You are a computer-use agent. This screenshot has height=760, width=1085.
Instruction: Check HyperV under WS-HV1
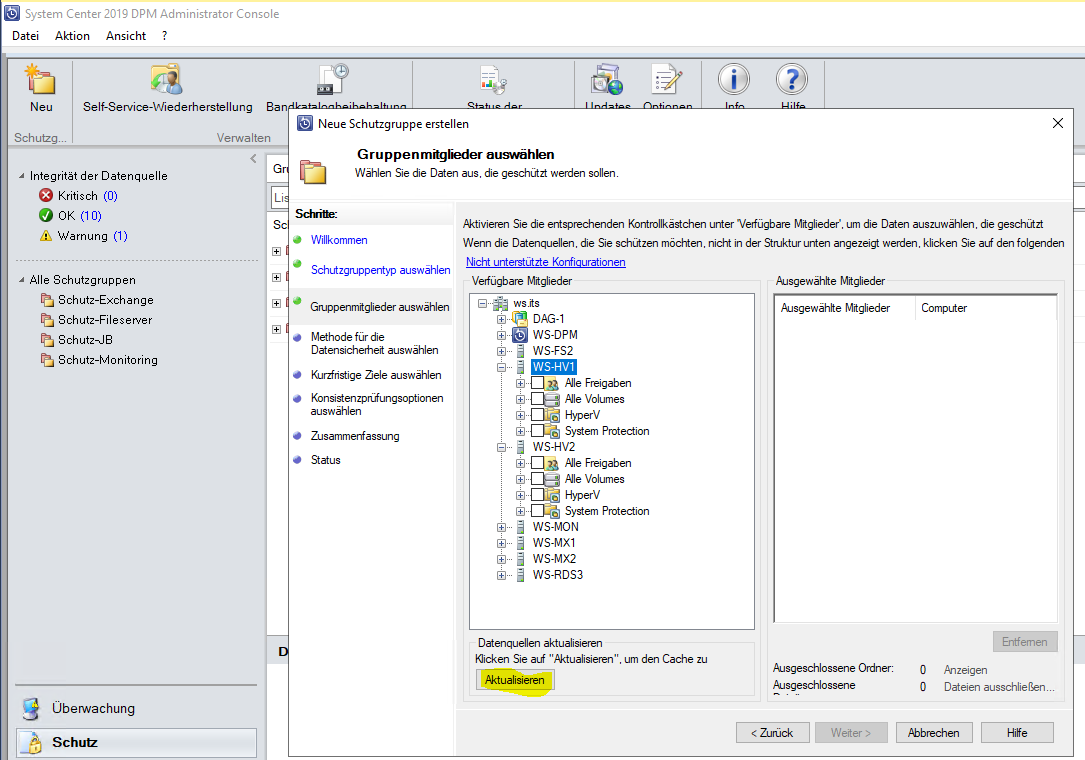(x=538, y=415)
